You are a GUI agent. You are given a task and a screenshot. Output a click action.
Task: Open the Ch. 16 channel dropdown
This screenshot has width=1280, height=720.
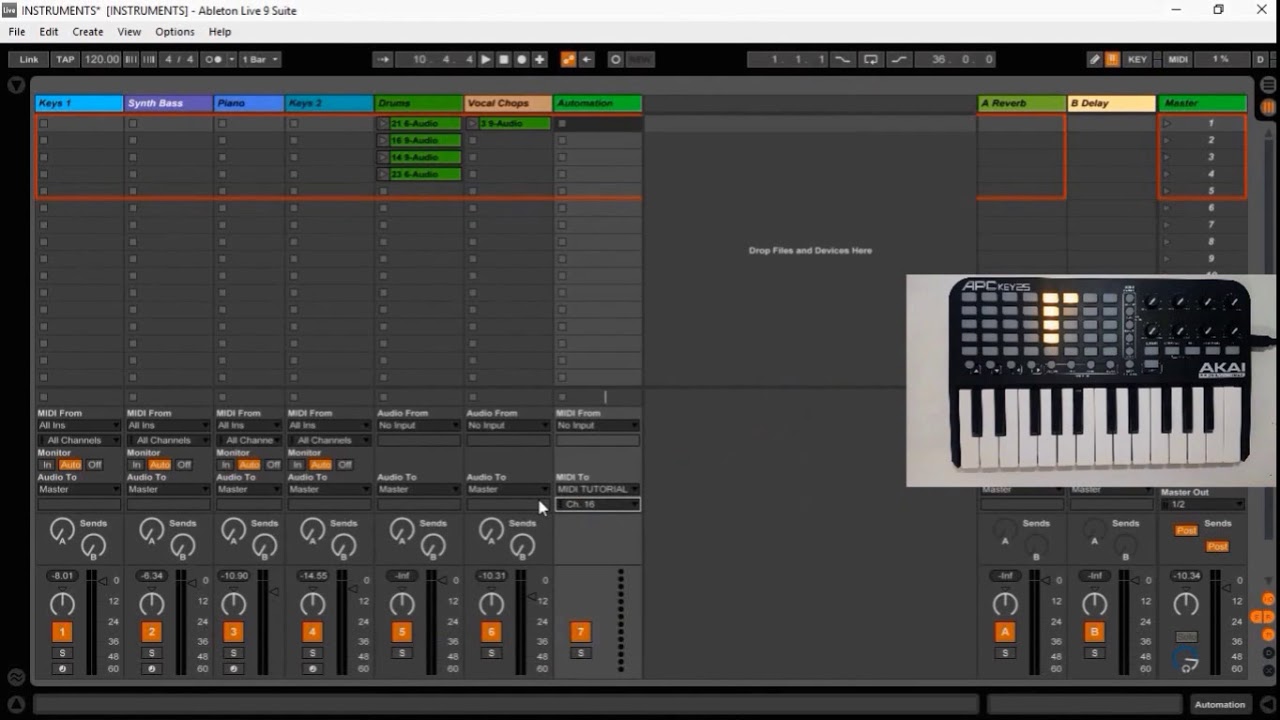(597, 504)
